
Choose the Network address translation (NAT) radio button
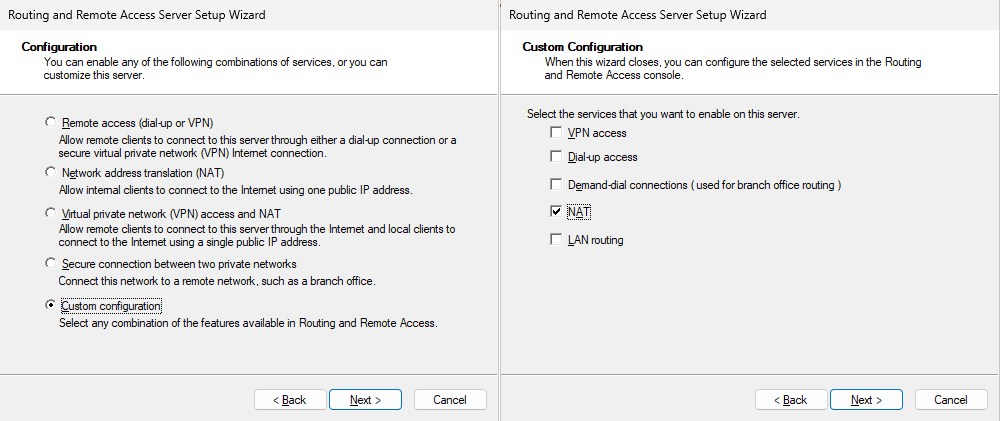click(51, 172)
